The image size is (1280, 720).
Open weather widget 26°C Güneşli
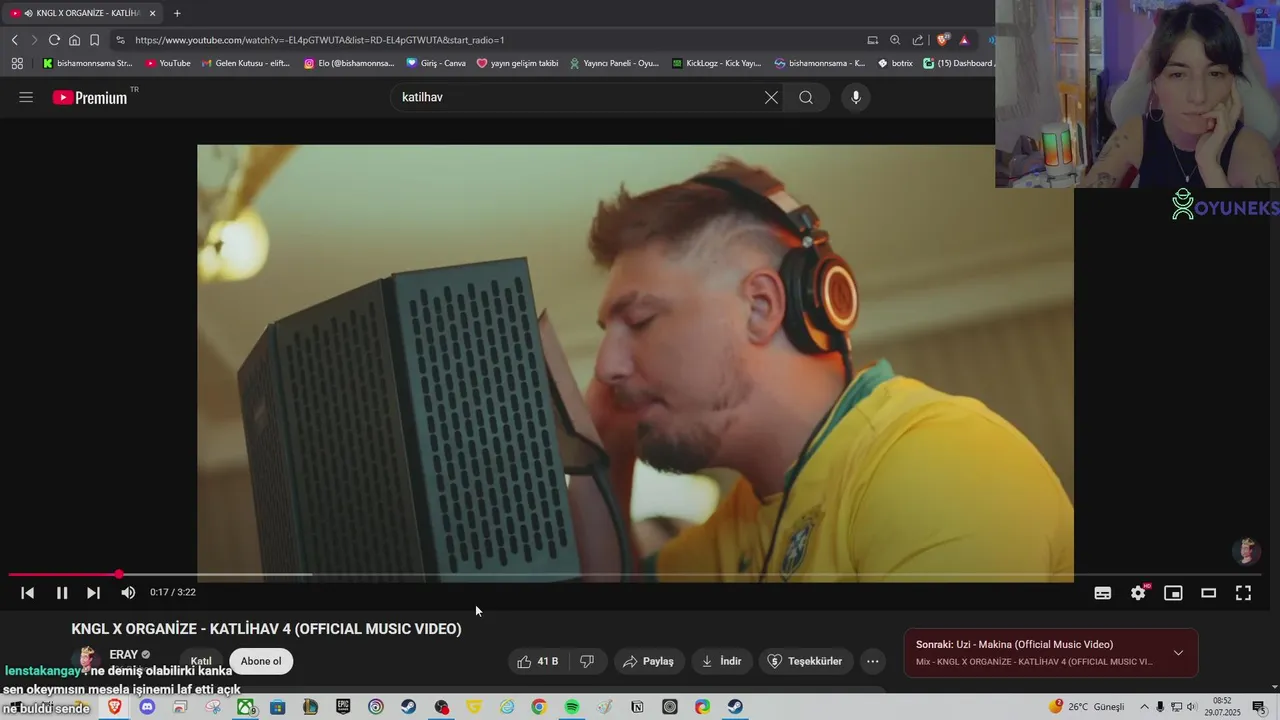click(x=1087, y=707)
